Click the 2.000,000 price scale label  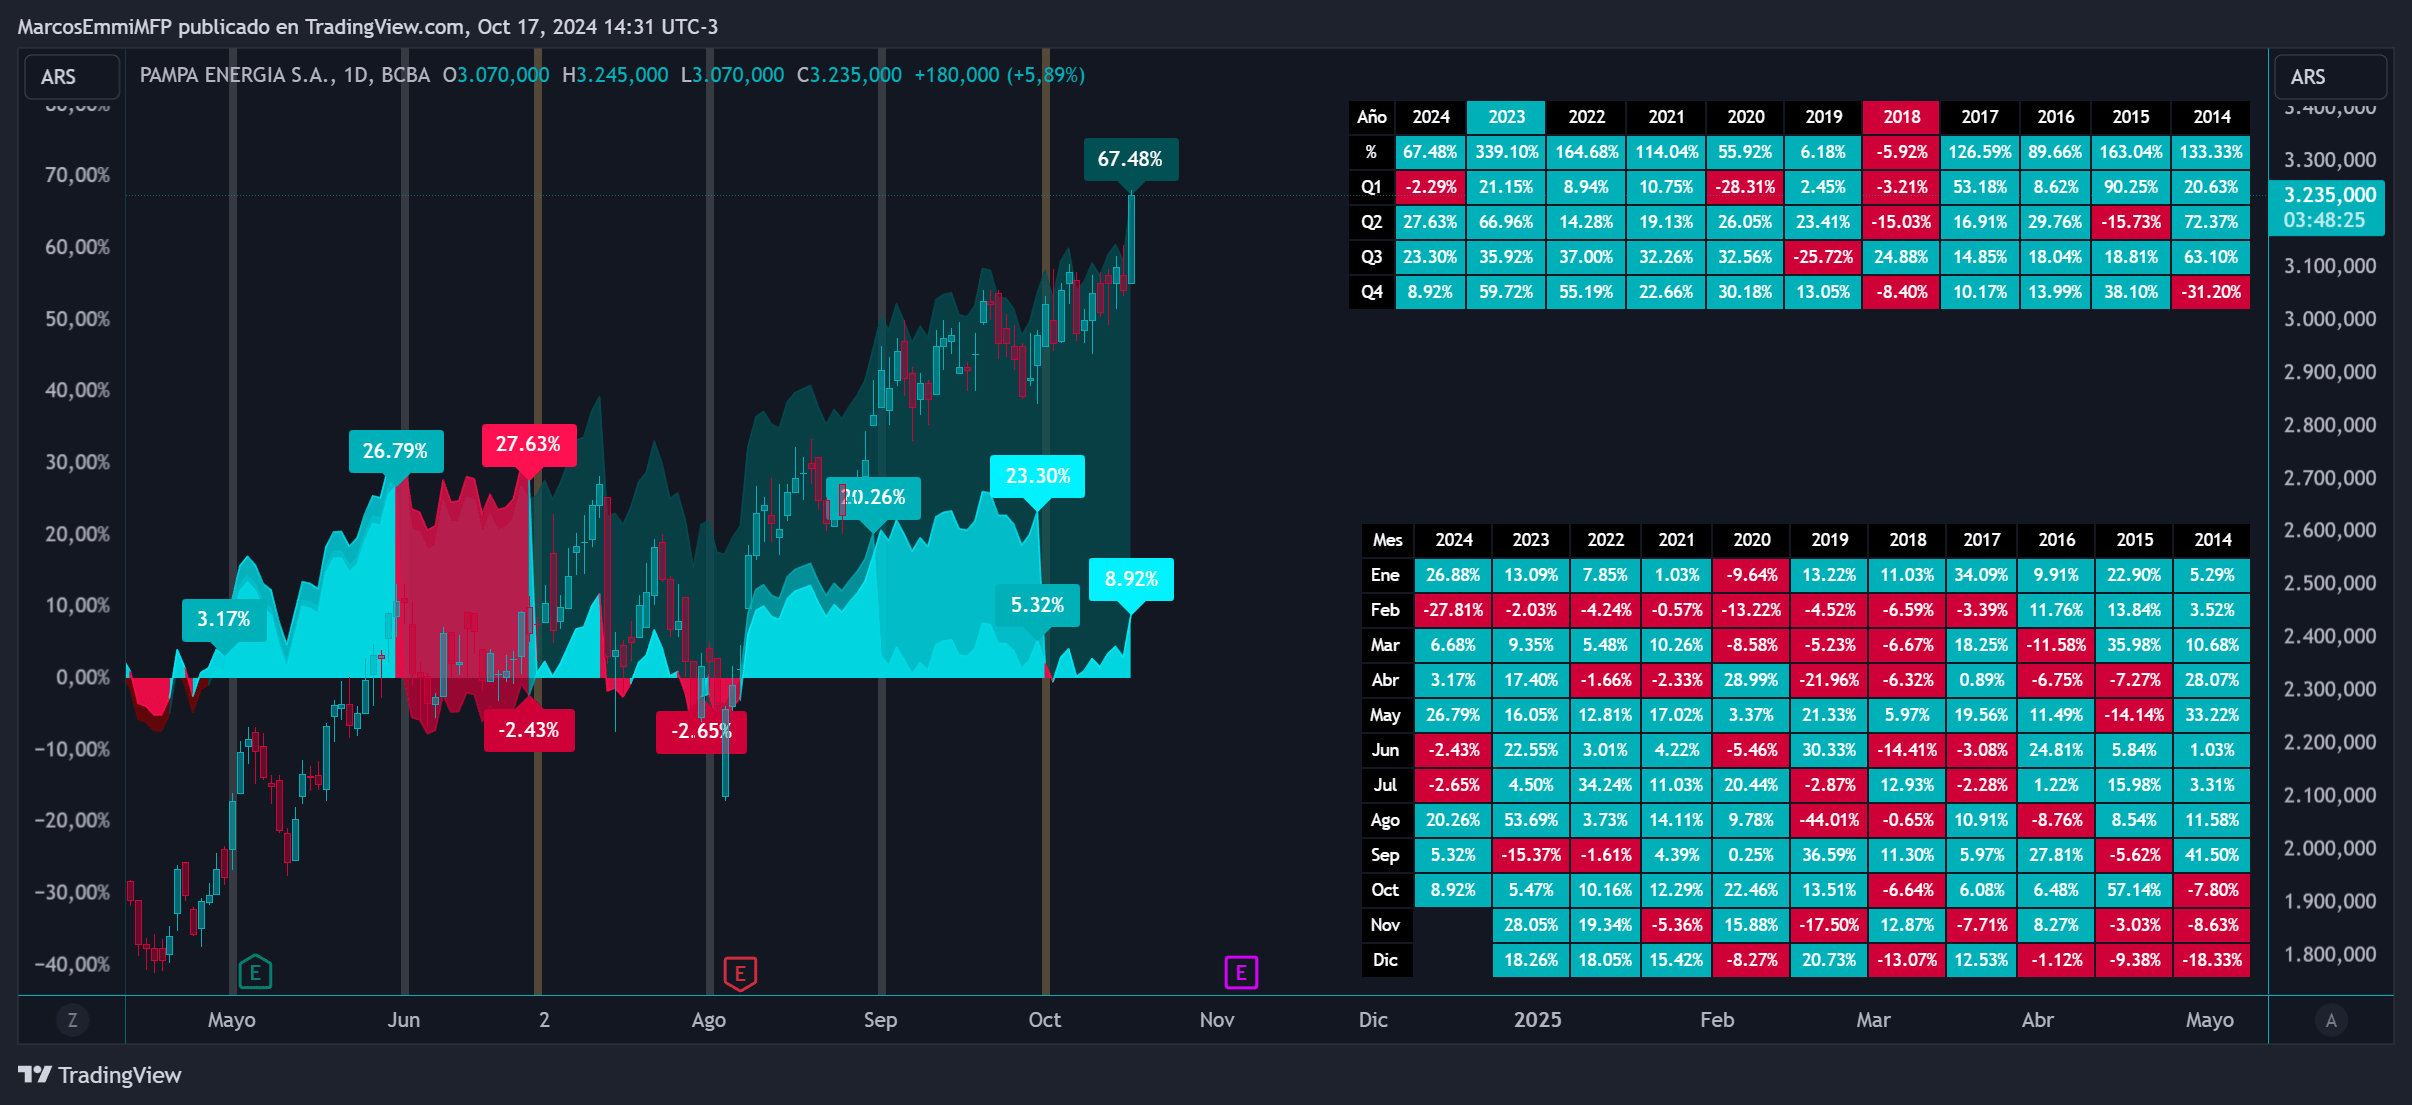2329,848
